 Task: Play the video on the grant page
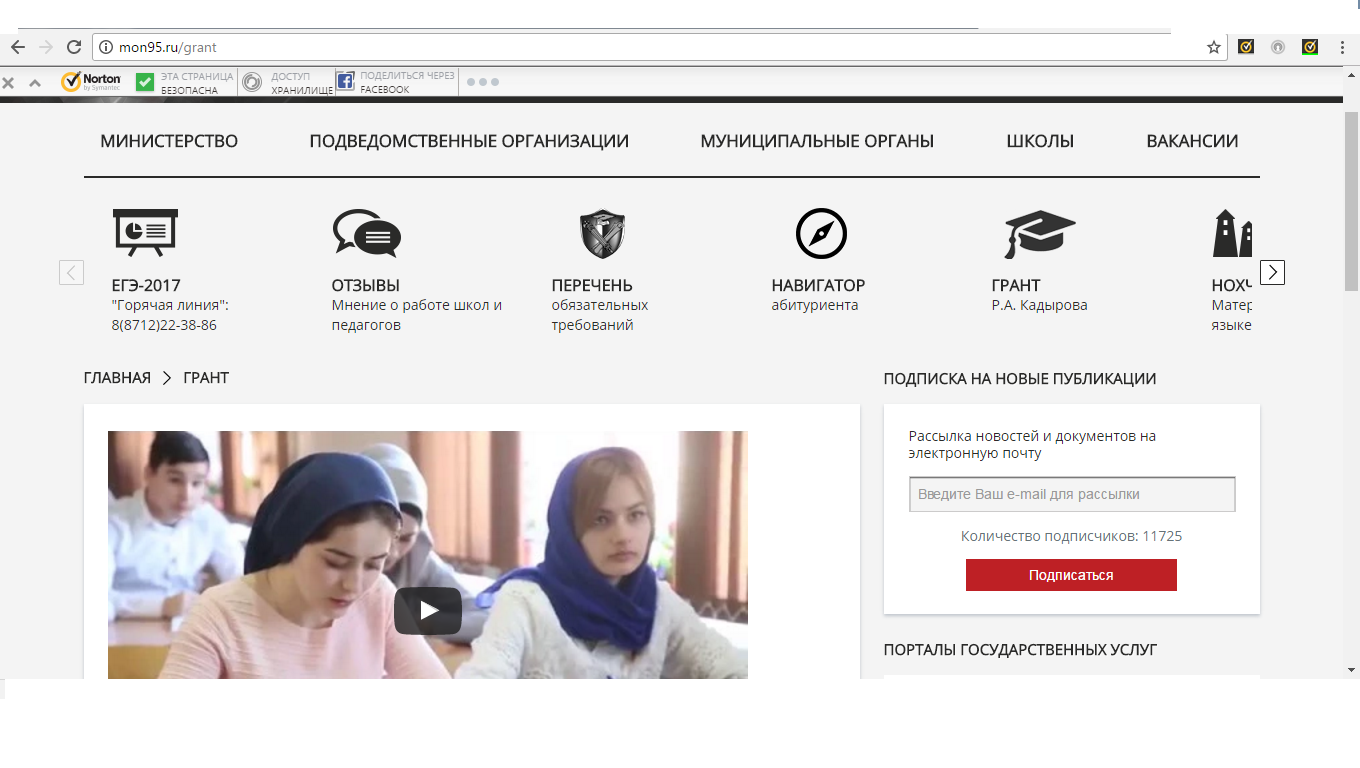pyautogui.click(x=427, y=610)
